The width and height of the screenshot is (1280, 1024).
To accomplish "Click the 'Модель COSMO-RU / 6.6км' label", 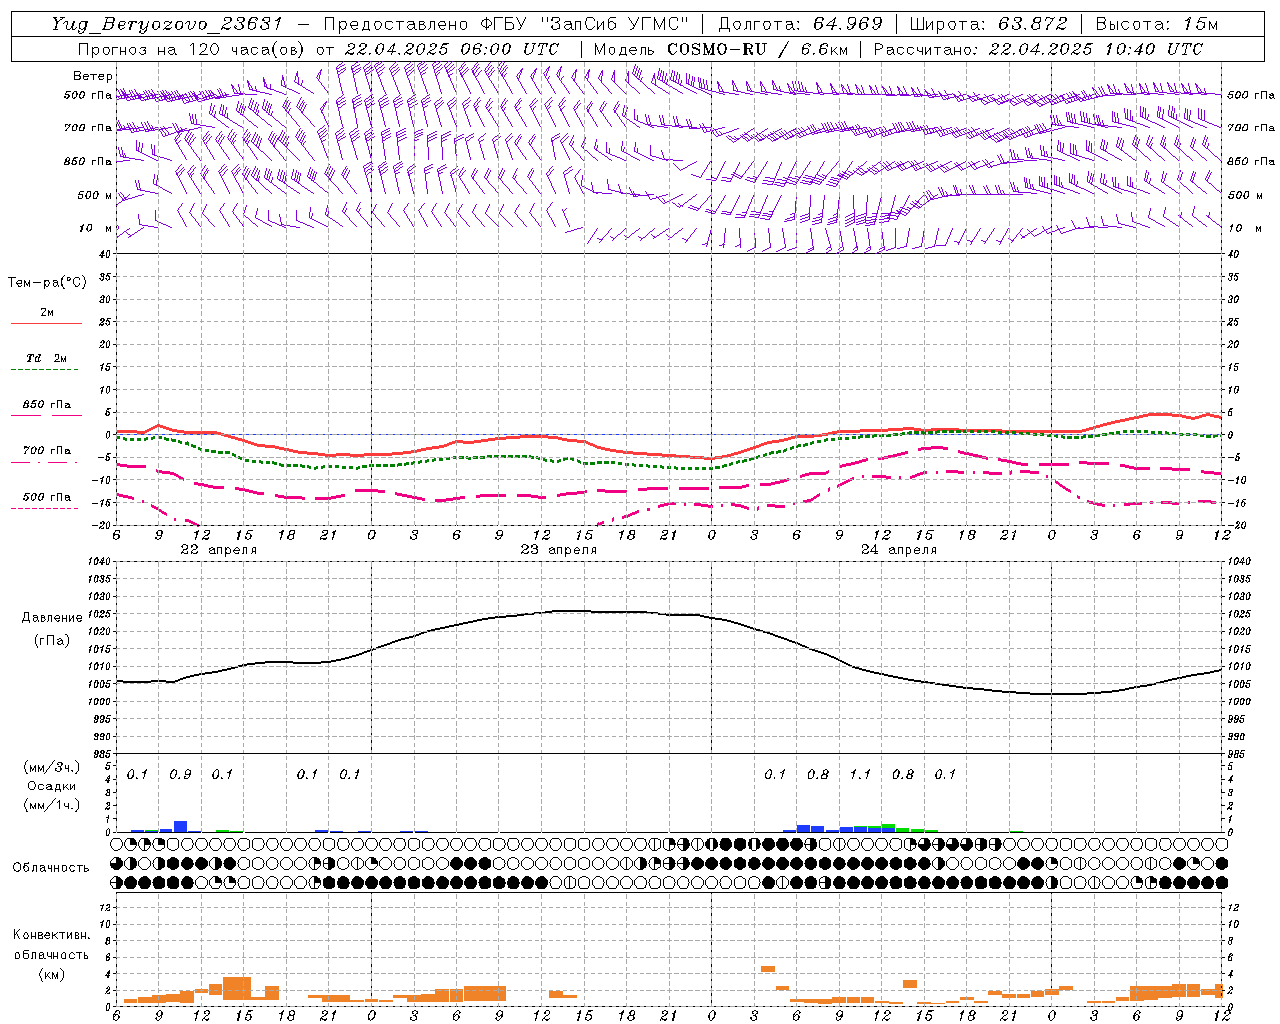I will tap(720, 49).
